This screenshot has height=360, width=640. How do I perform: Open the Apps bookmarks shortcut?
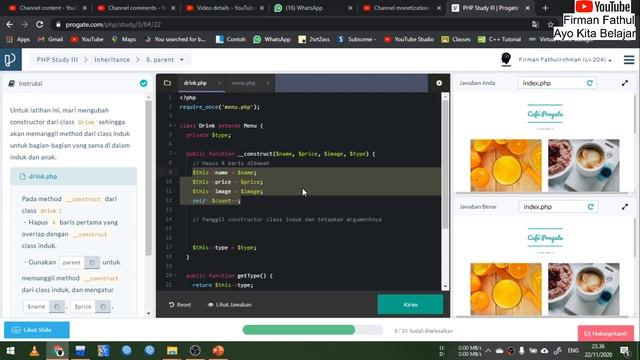click(x=18, y=39)
